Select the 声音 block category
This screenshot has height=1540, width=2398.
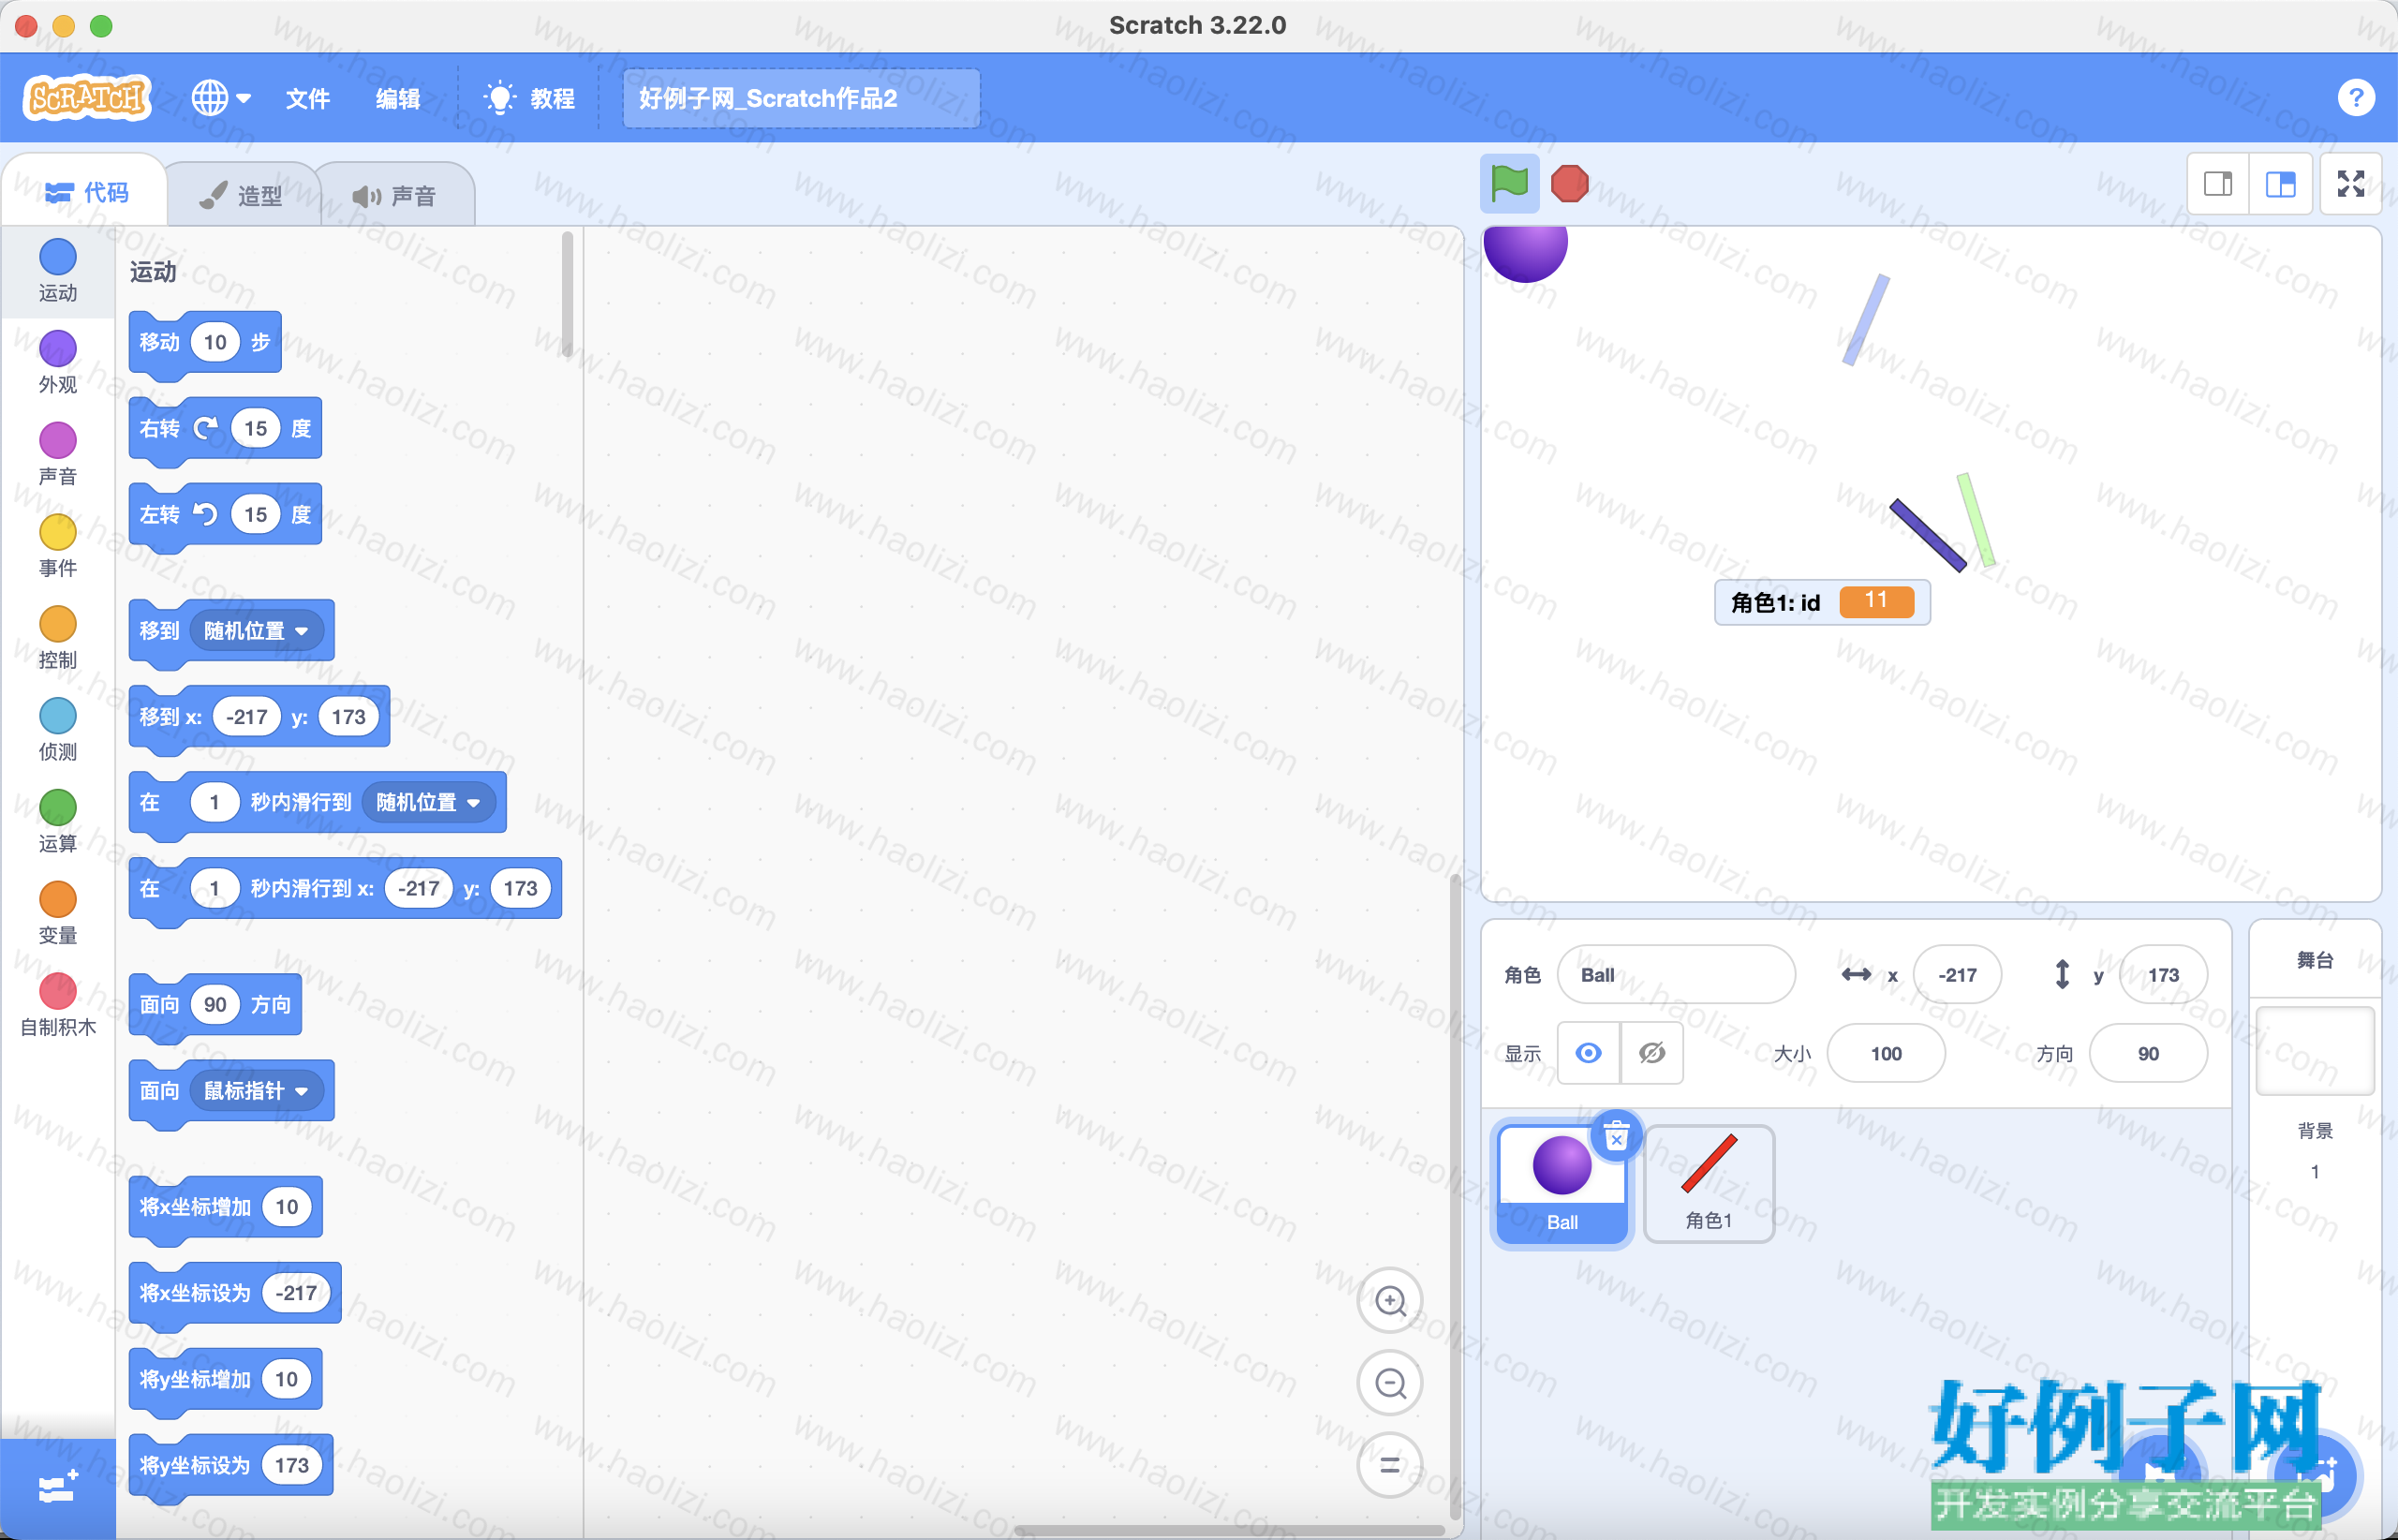[58, 455]
